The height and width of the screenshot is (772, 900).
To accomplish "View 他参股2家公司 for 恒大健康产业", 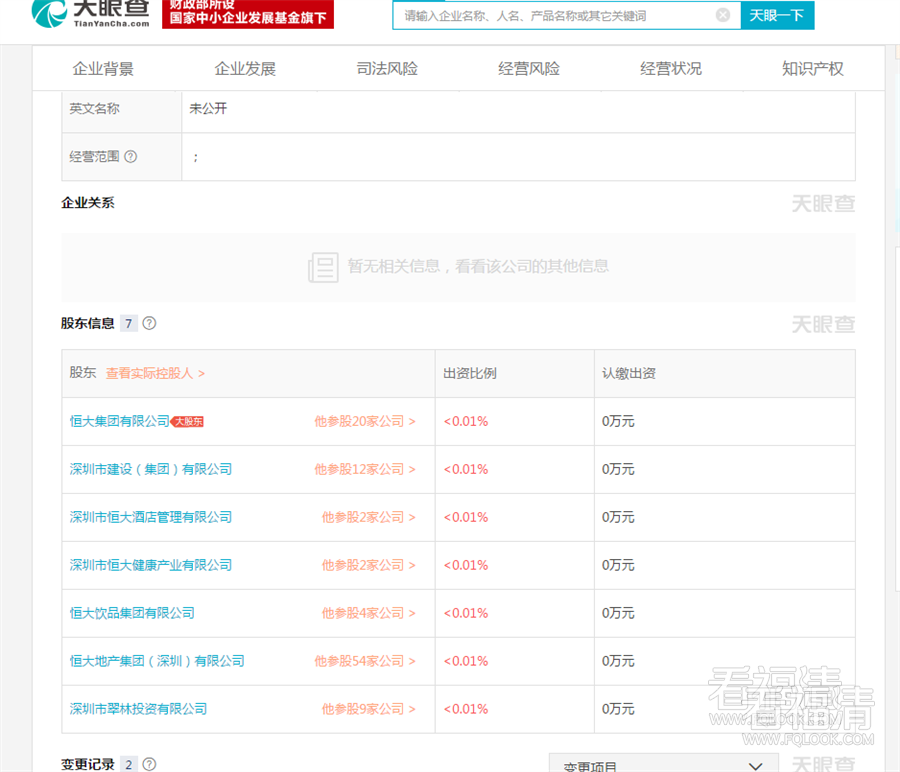I will pos(368,565).
